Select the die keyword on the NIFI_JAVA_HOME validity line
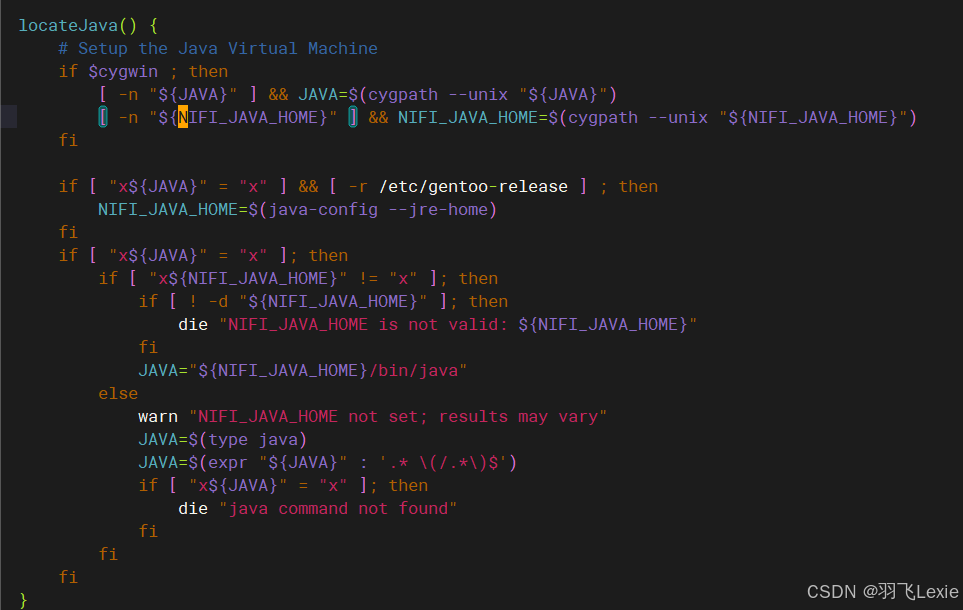Image resolution: width=963 pixels, height=610 pixels. 192,324
